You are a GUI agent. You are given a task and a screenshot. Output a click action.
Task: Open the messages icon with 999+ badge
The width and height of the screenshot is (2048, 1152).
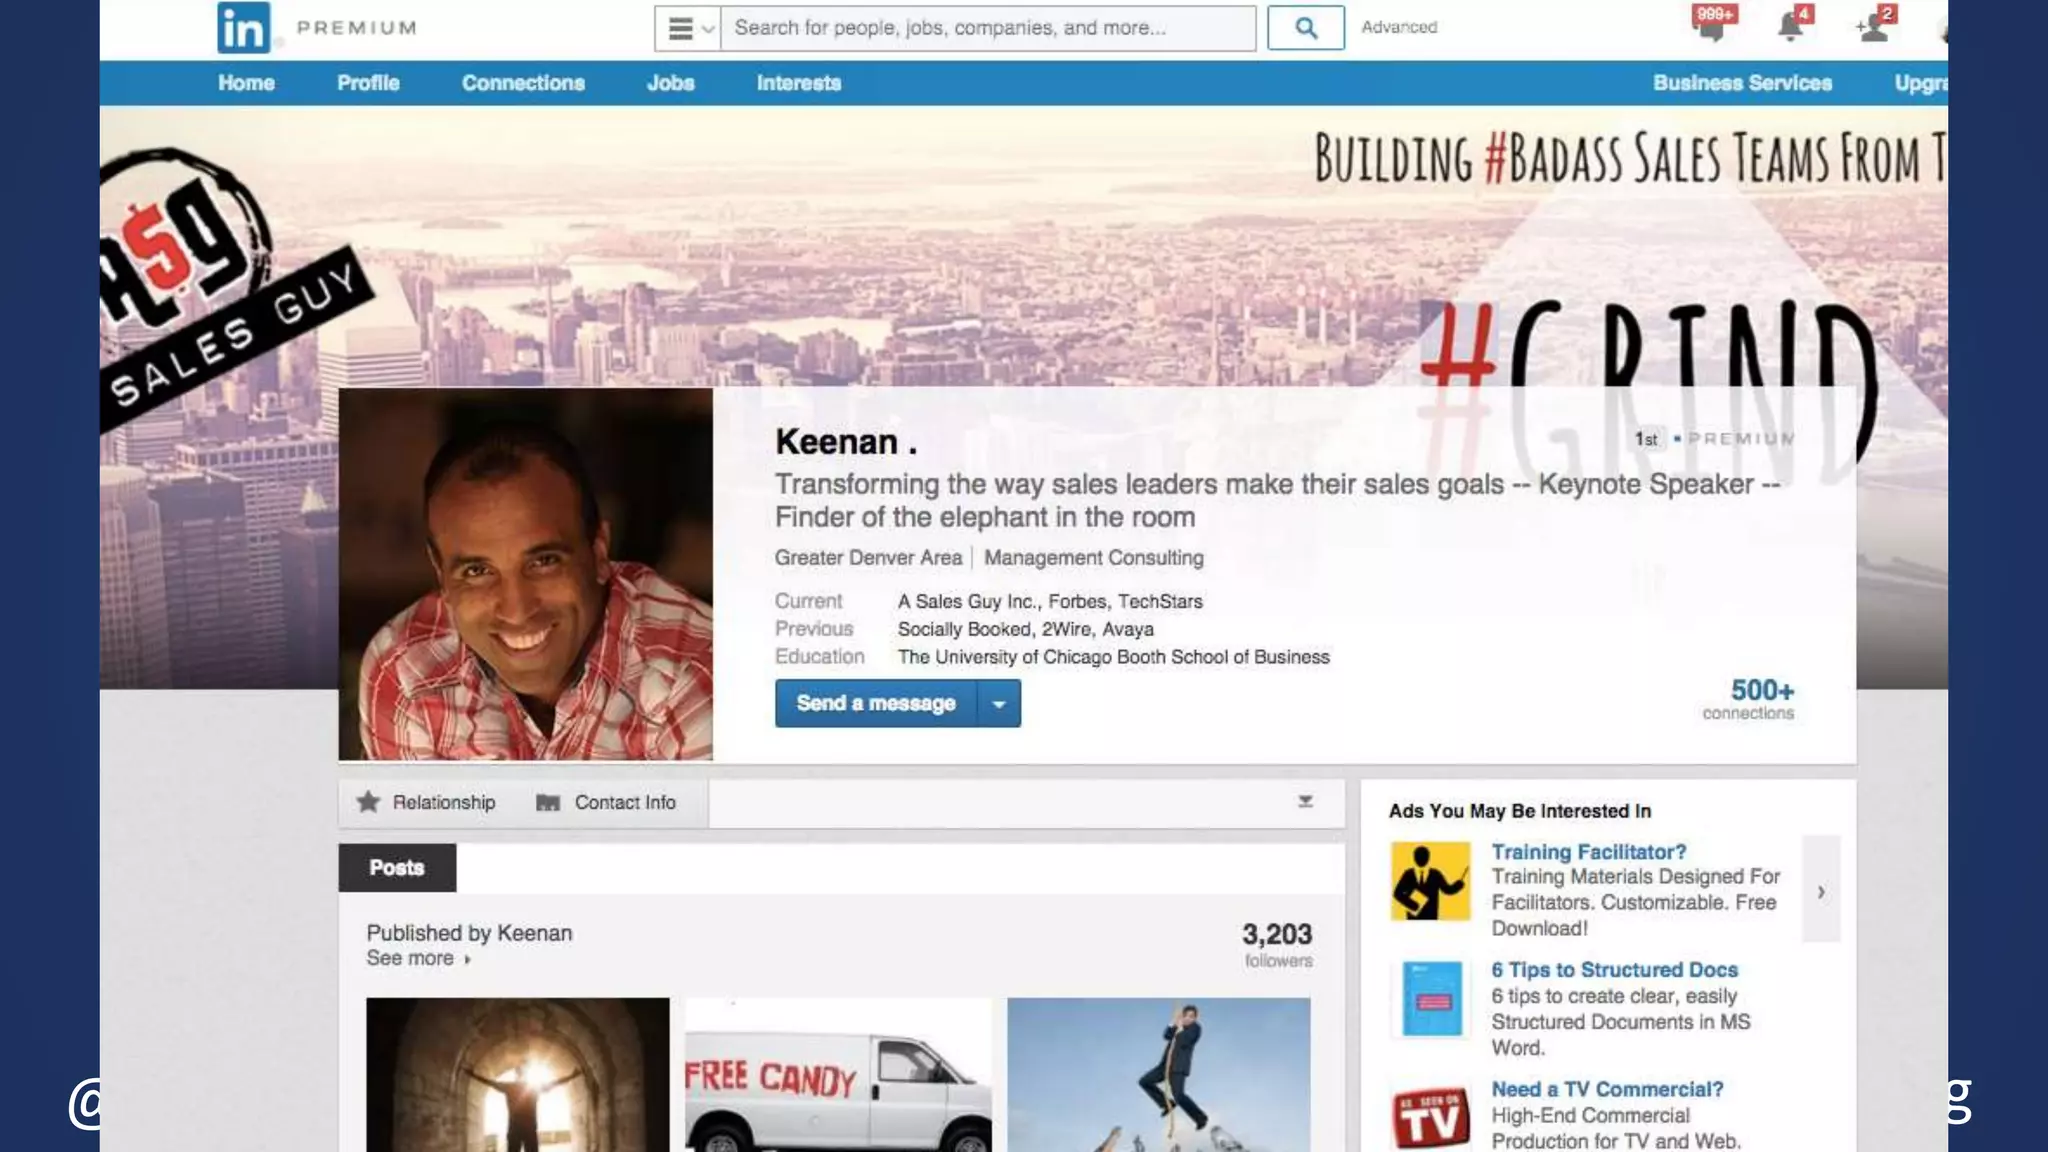tap(1711, 26)
